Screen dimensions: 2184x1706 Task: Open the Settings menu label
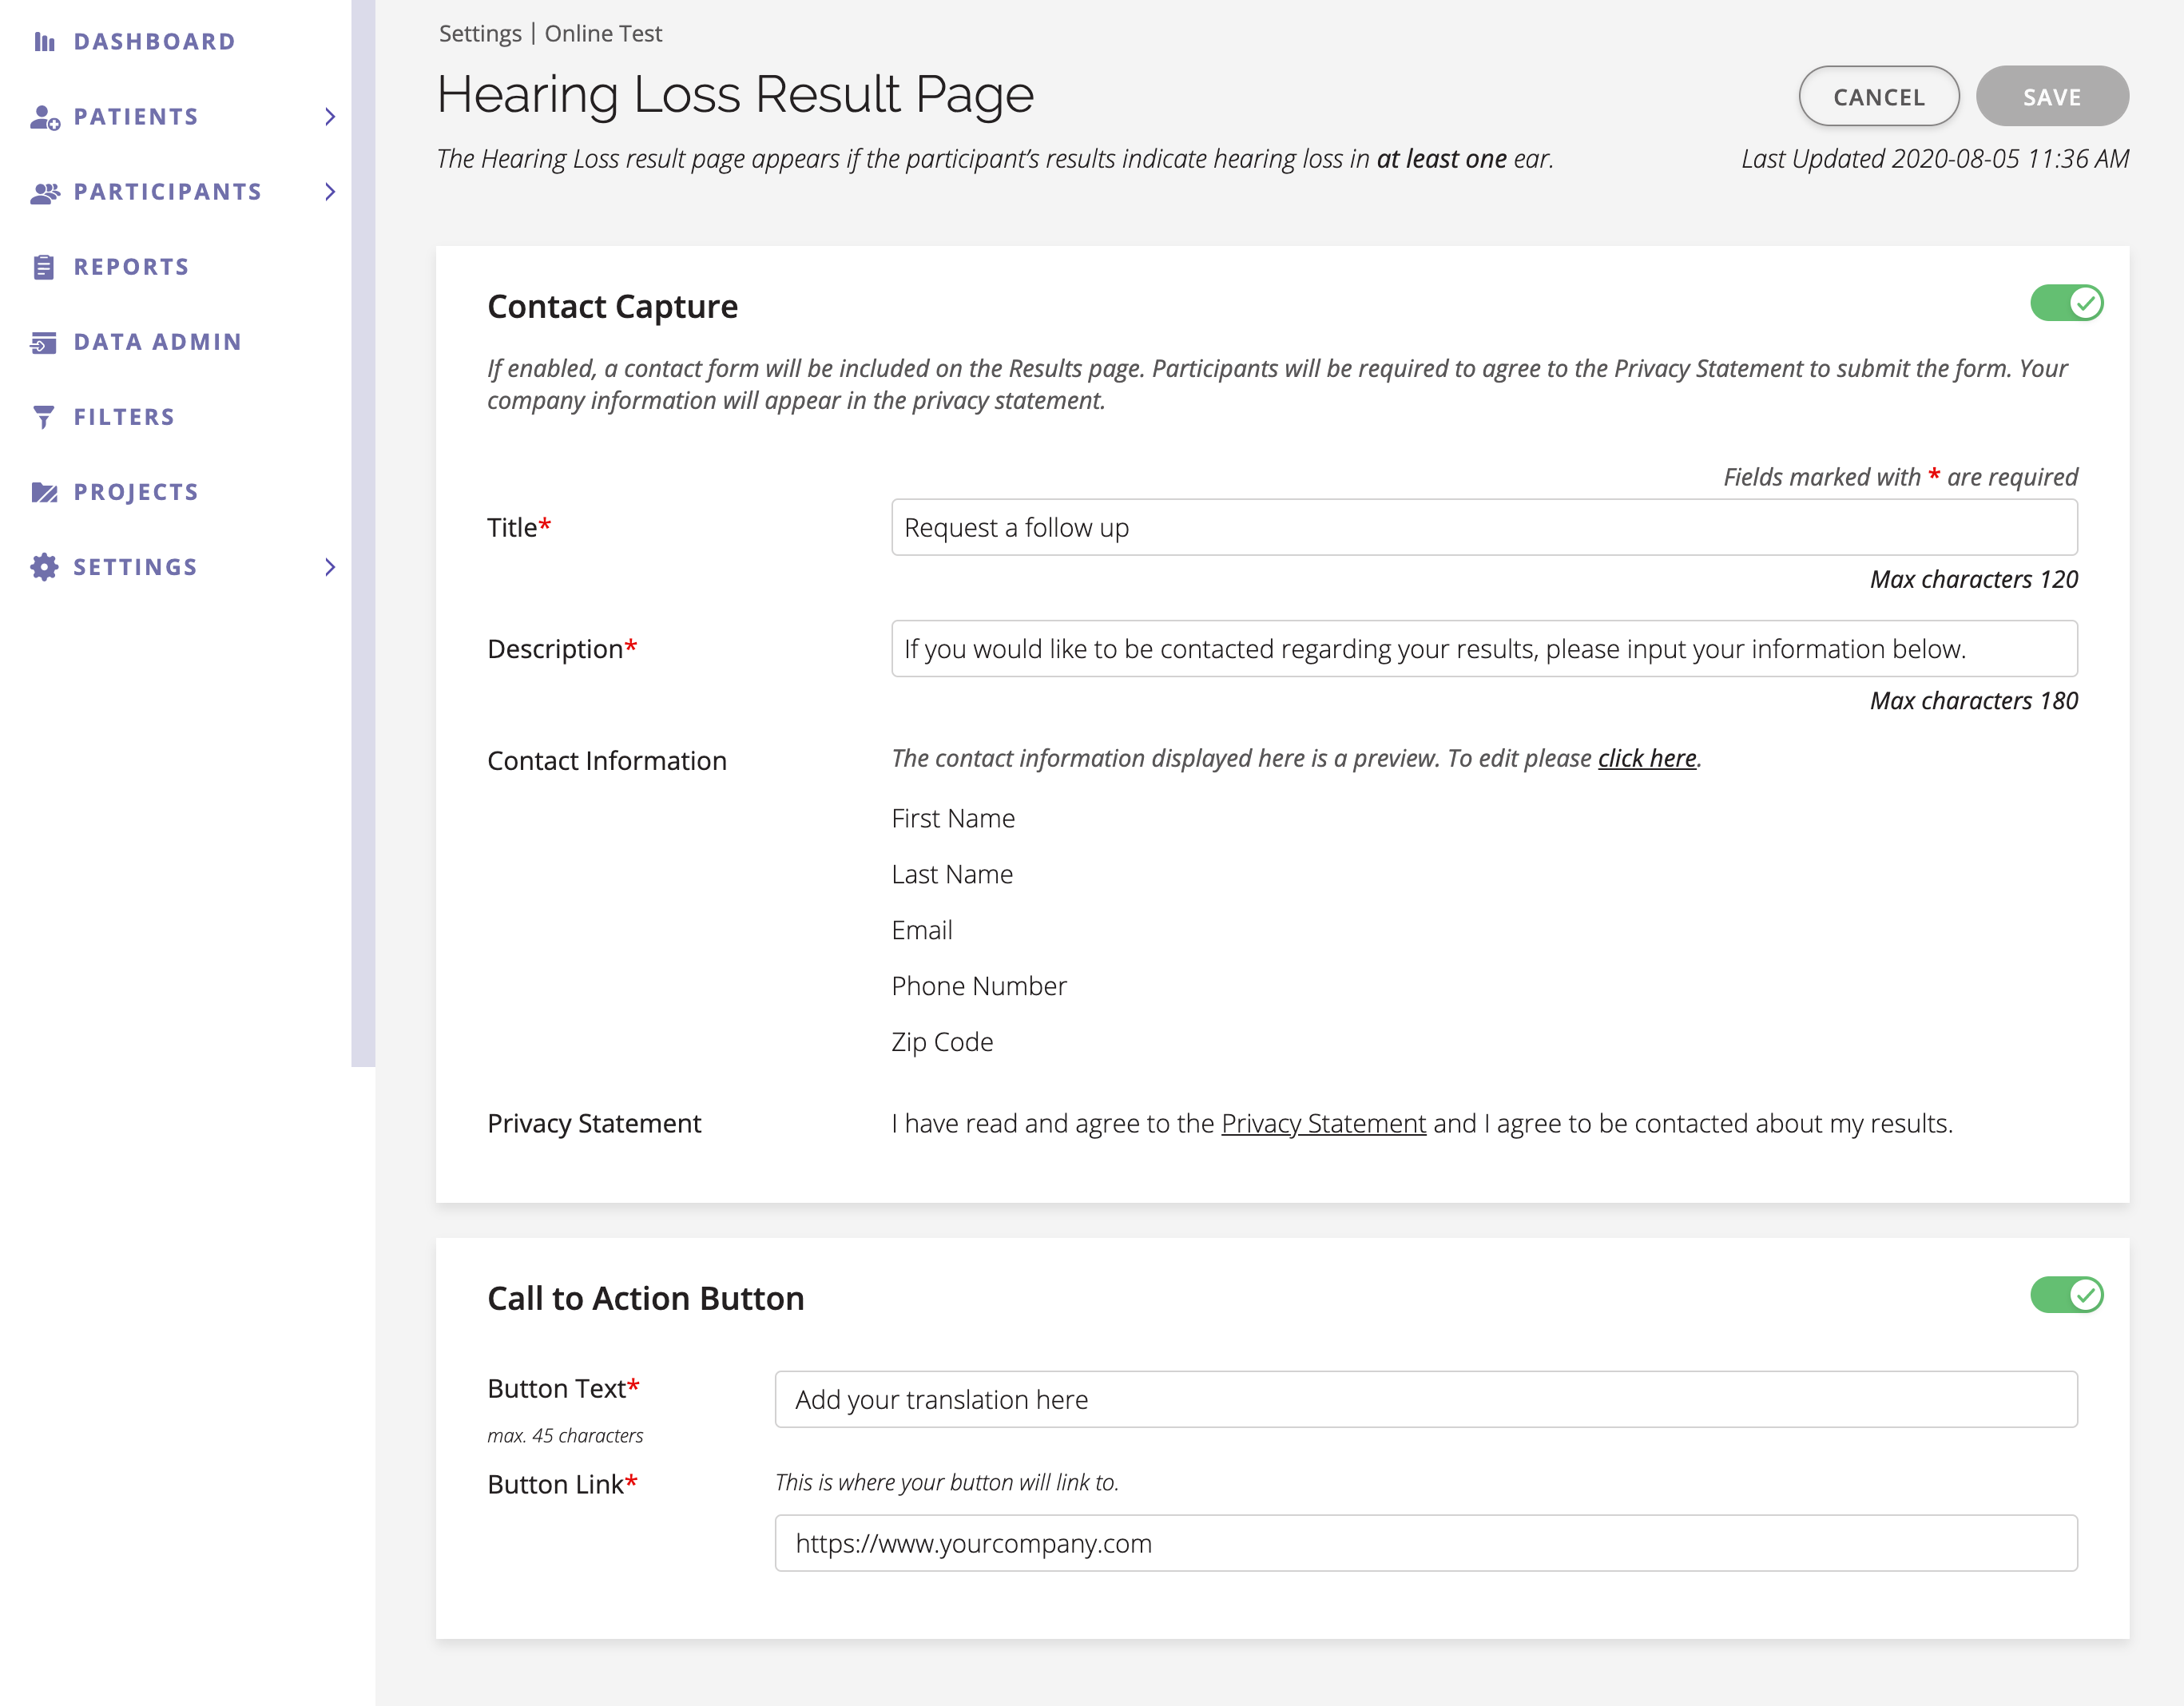click(x=135, y=567)
